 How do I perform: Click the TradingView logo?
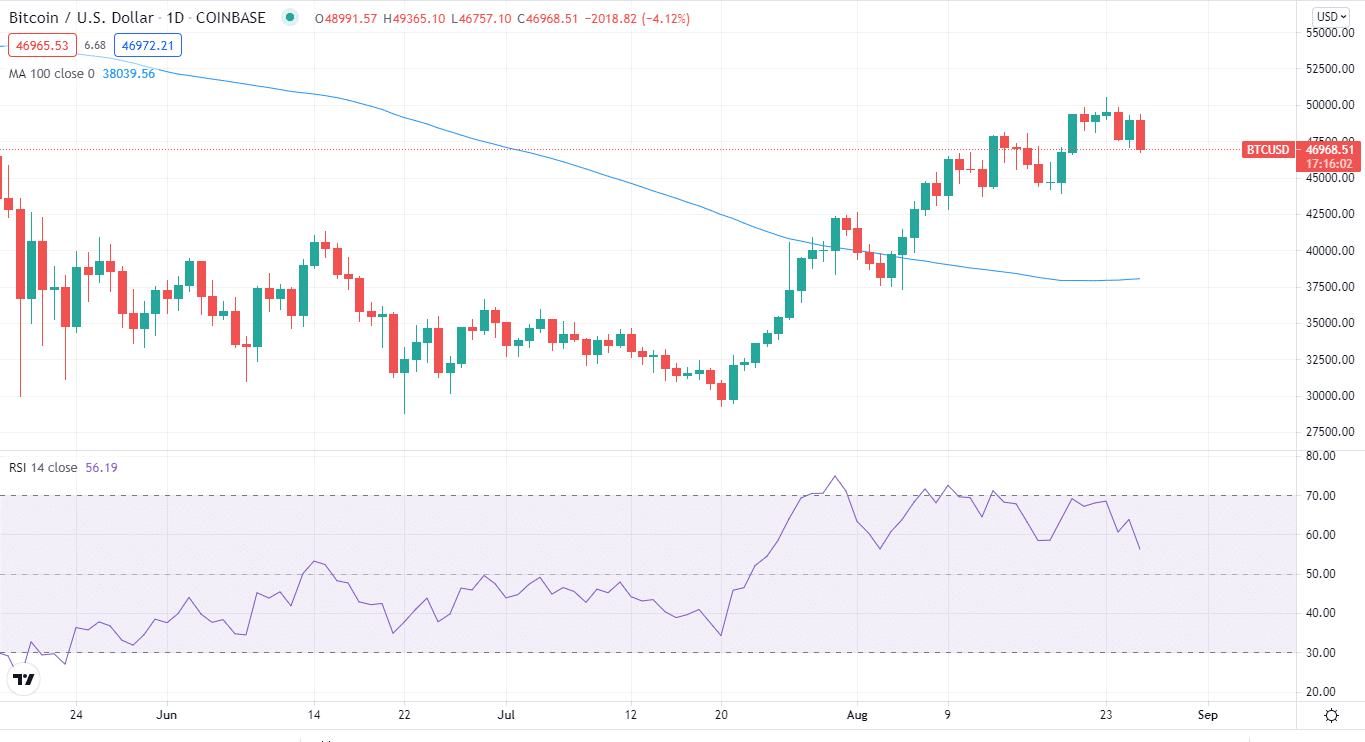[x=24, y=679]
